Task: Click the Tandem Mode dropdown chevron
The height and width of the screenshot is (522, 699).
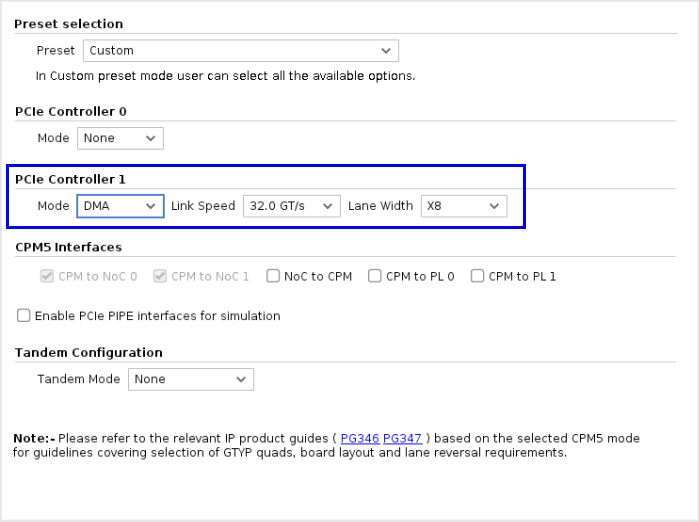Action: pos(241,379)
